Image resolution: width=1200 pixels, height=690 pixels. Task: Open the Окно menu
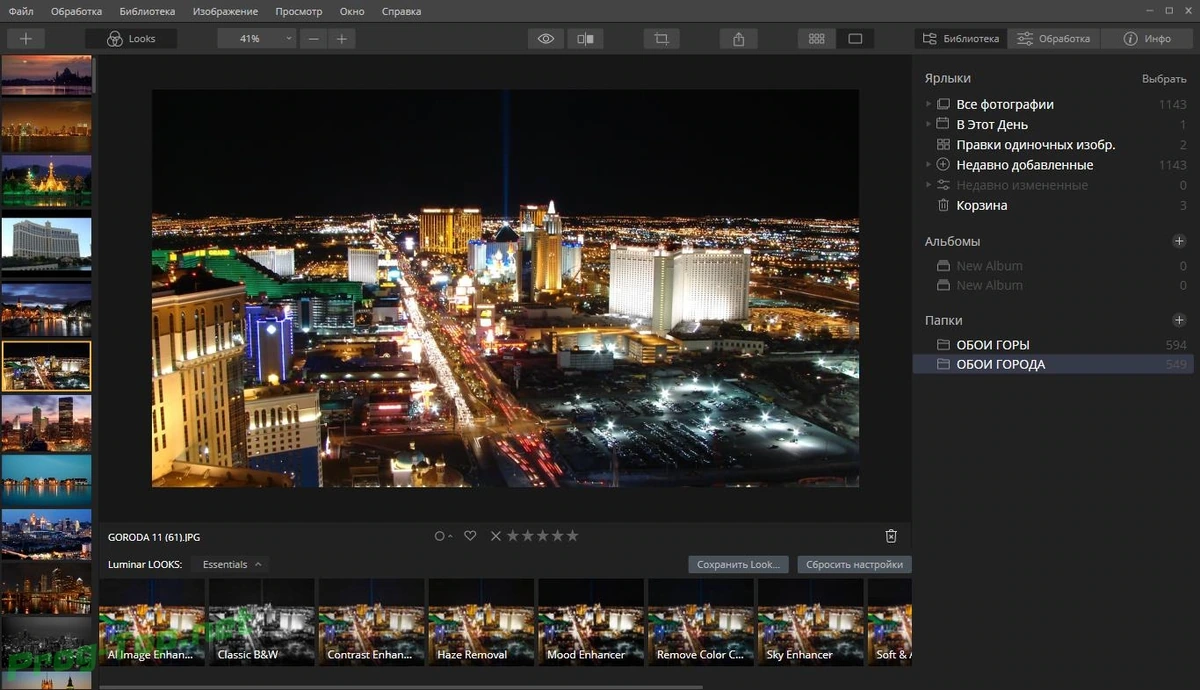352,11
